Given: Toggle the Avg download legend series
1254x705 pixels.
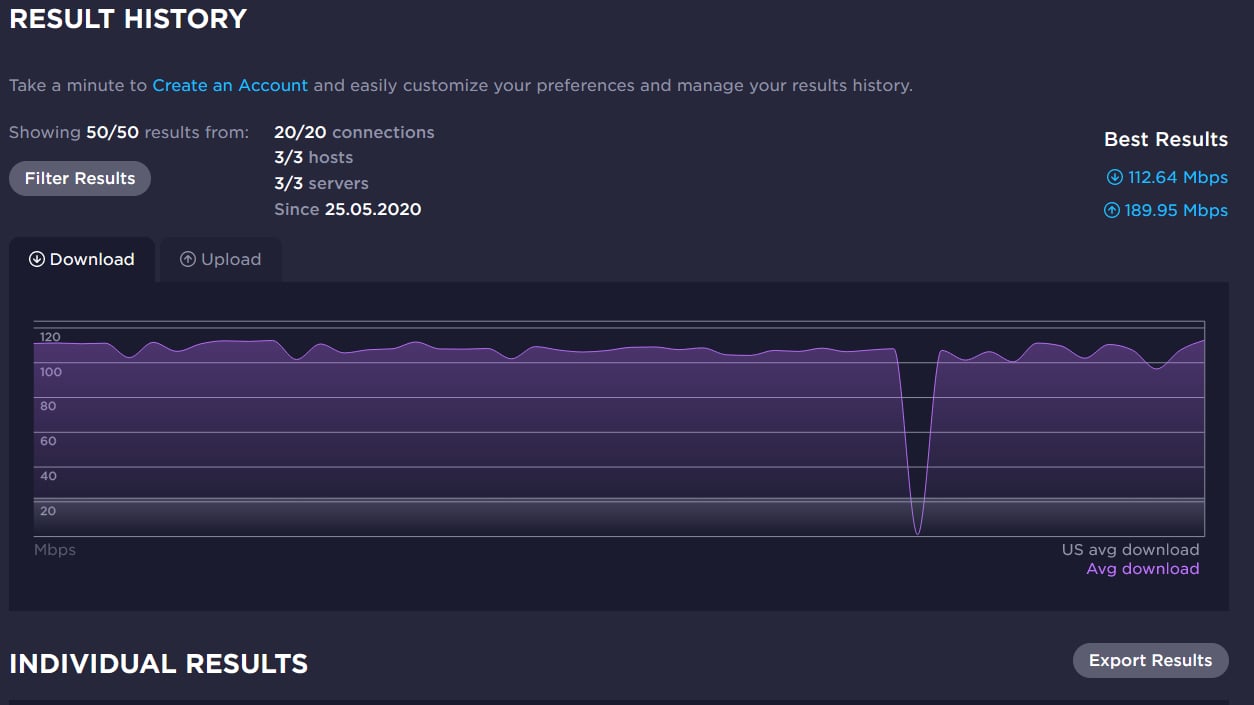Looking at the screenshot, I should (x=1142, y=569).
